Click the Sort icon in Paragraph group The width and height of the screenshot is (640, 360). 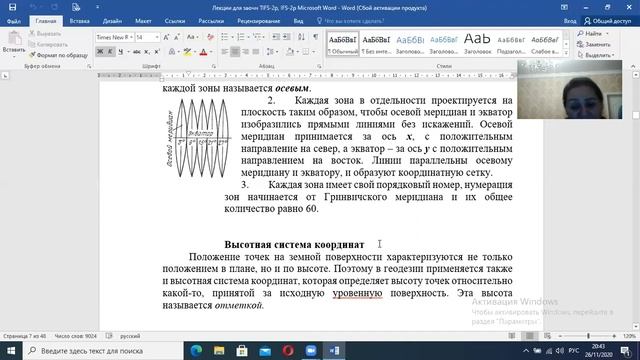click(x=301, y=37)
